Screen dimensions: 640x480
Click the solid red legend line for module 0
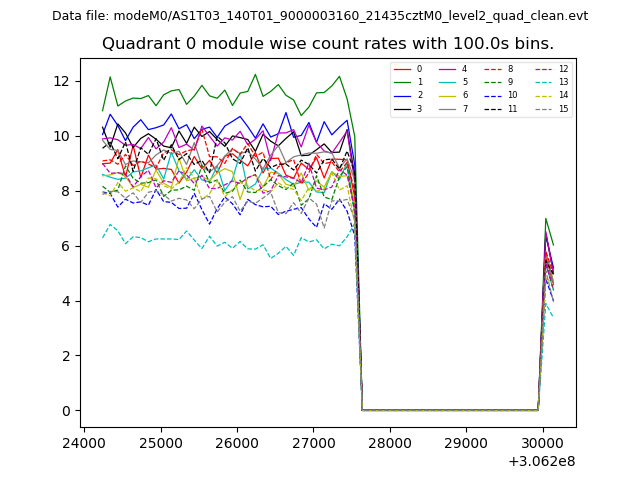click(402, 69)
